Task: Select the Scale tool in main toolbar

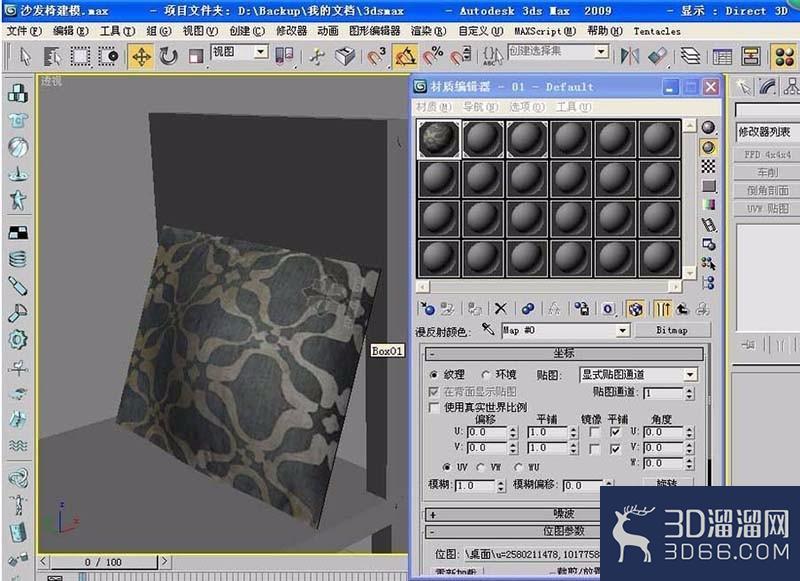Action: click(x=196, y=56)
